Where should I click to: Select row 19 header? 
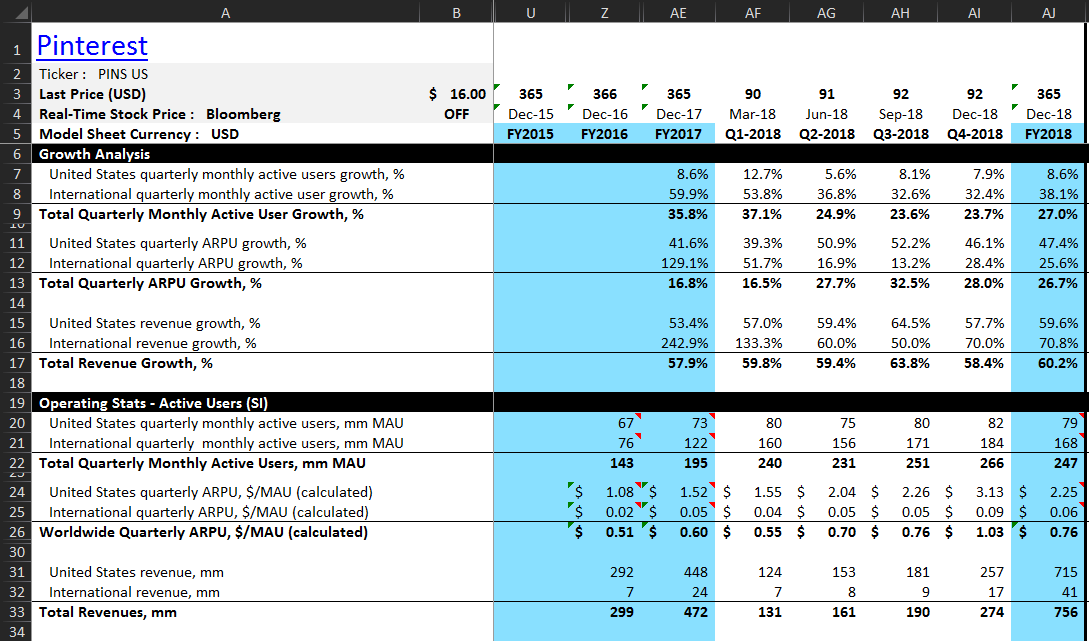coord(16,403)
